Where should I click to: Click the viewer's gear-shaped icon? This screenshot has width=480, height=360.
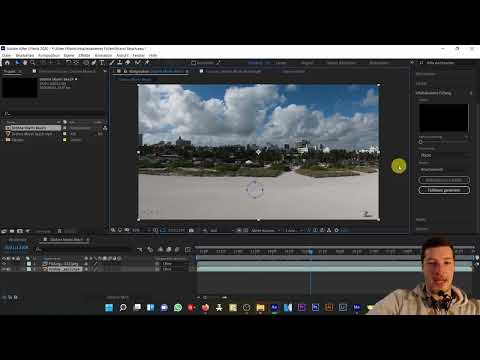(336, 230)
